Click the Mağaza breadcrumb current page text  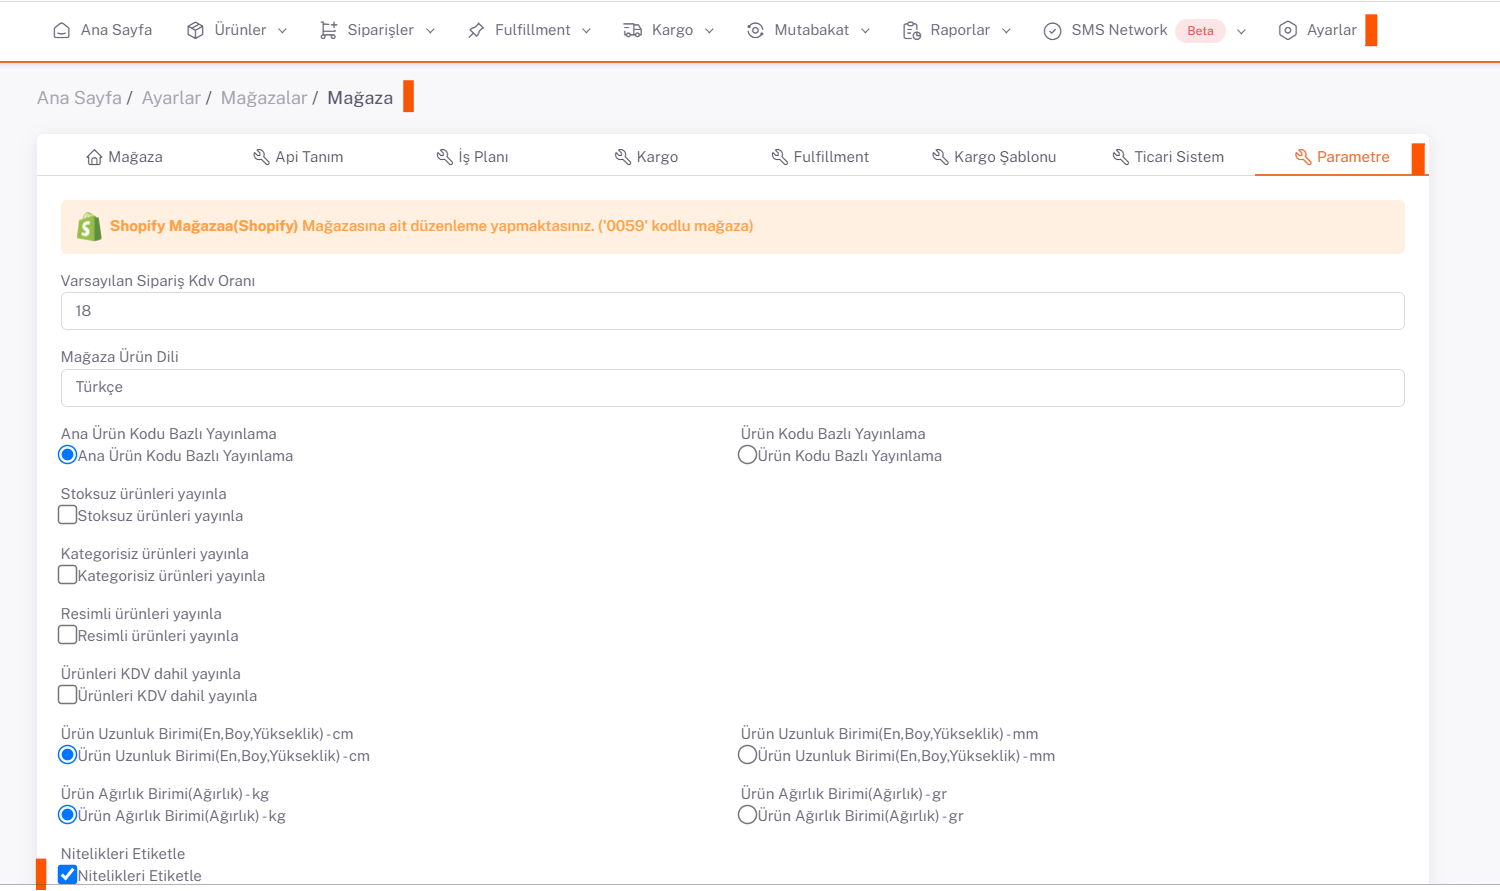360,98
